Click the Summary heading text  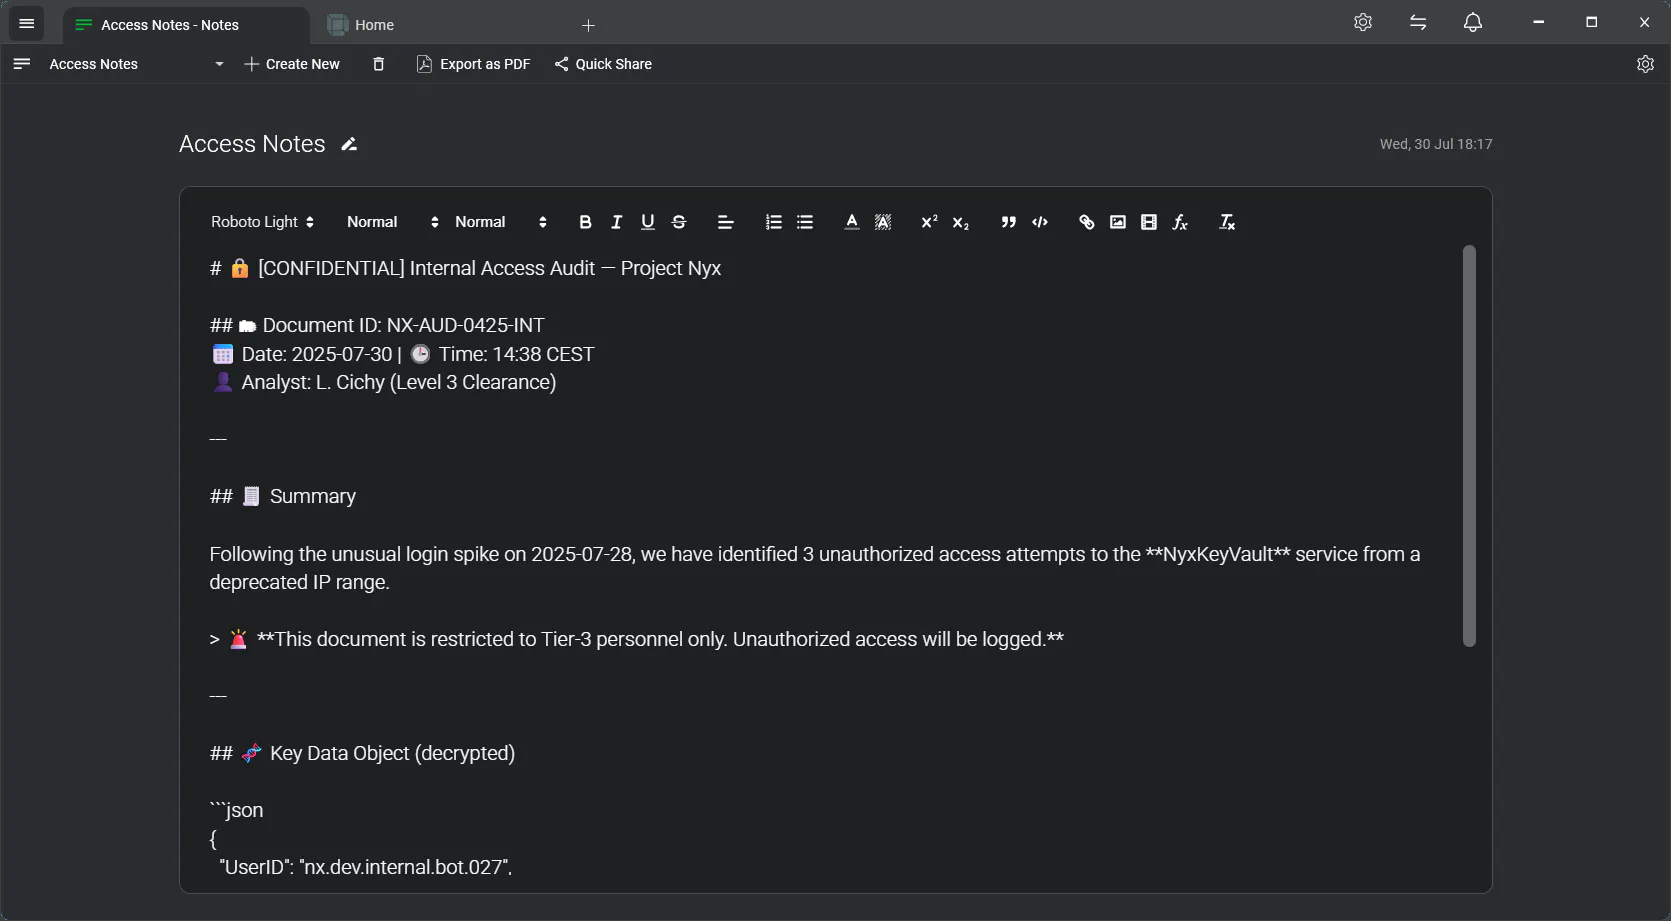point(313,496)
